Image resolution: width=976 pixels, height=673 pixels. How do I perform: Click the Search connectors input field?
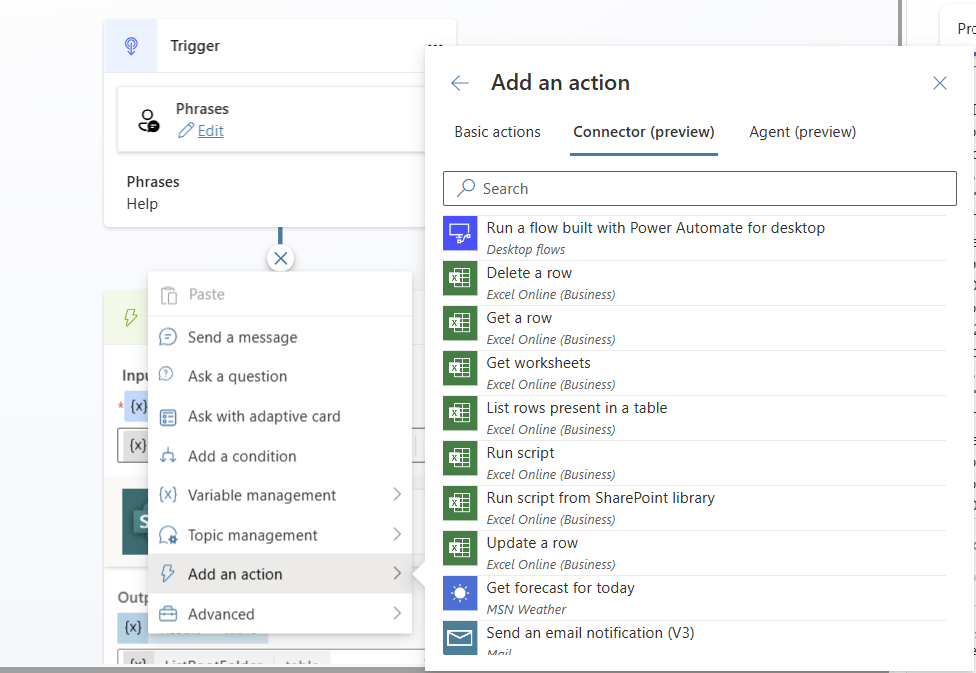click(700, 189)
